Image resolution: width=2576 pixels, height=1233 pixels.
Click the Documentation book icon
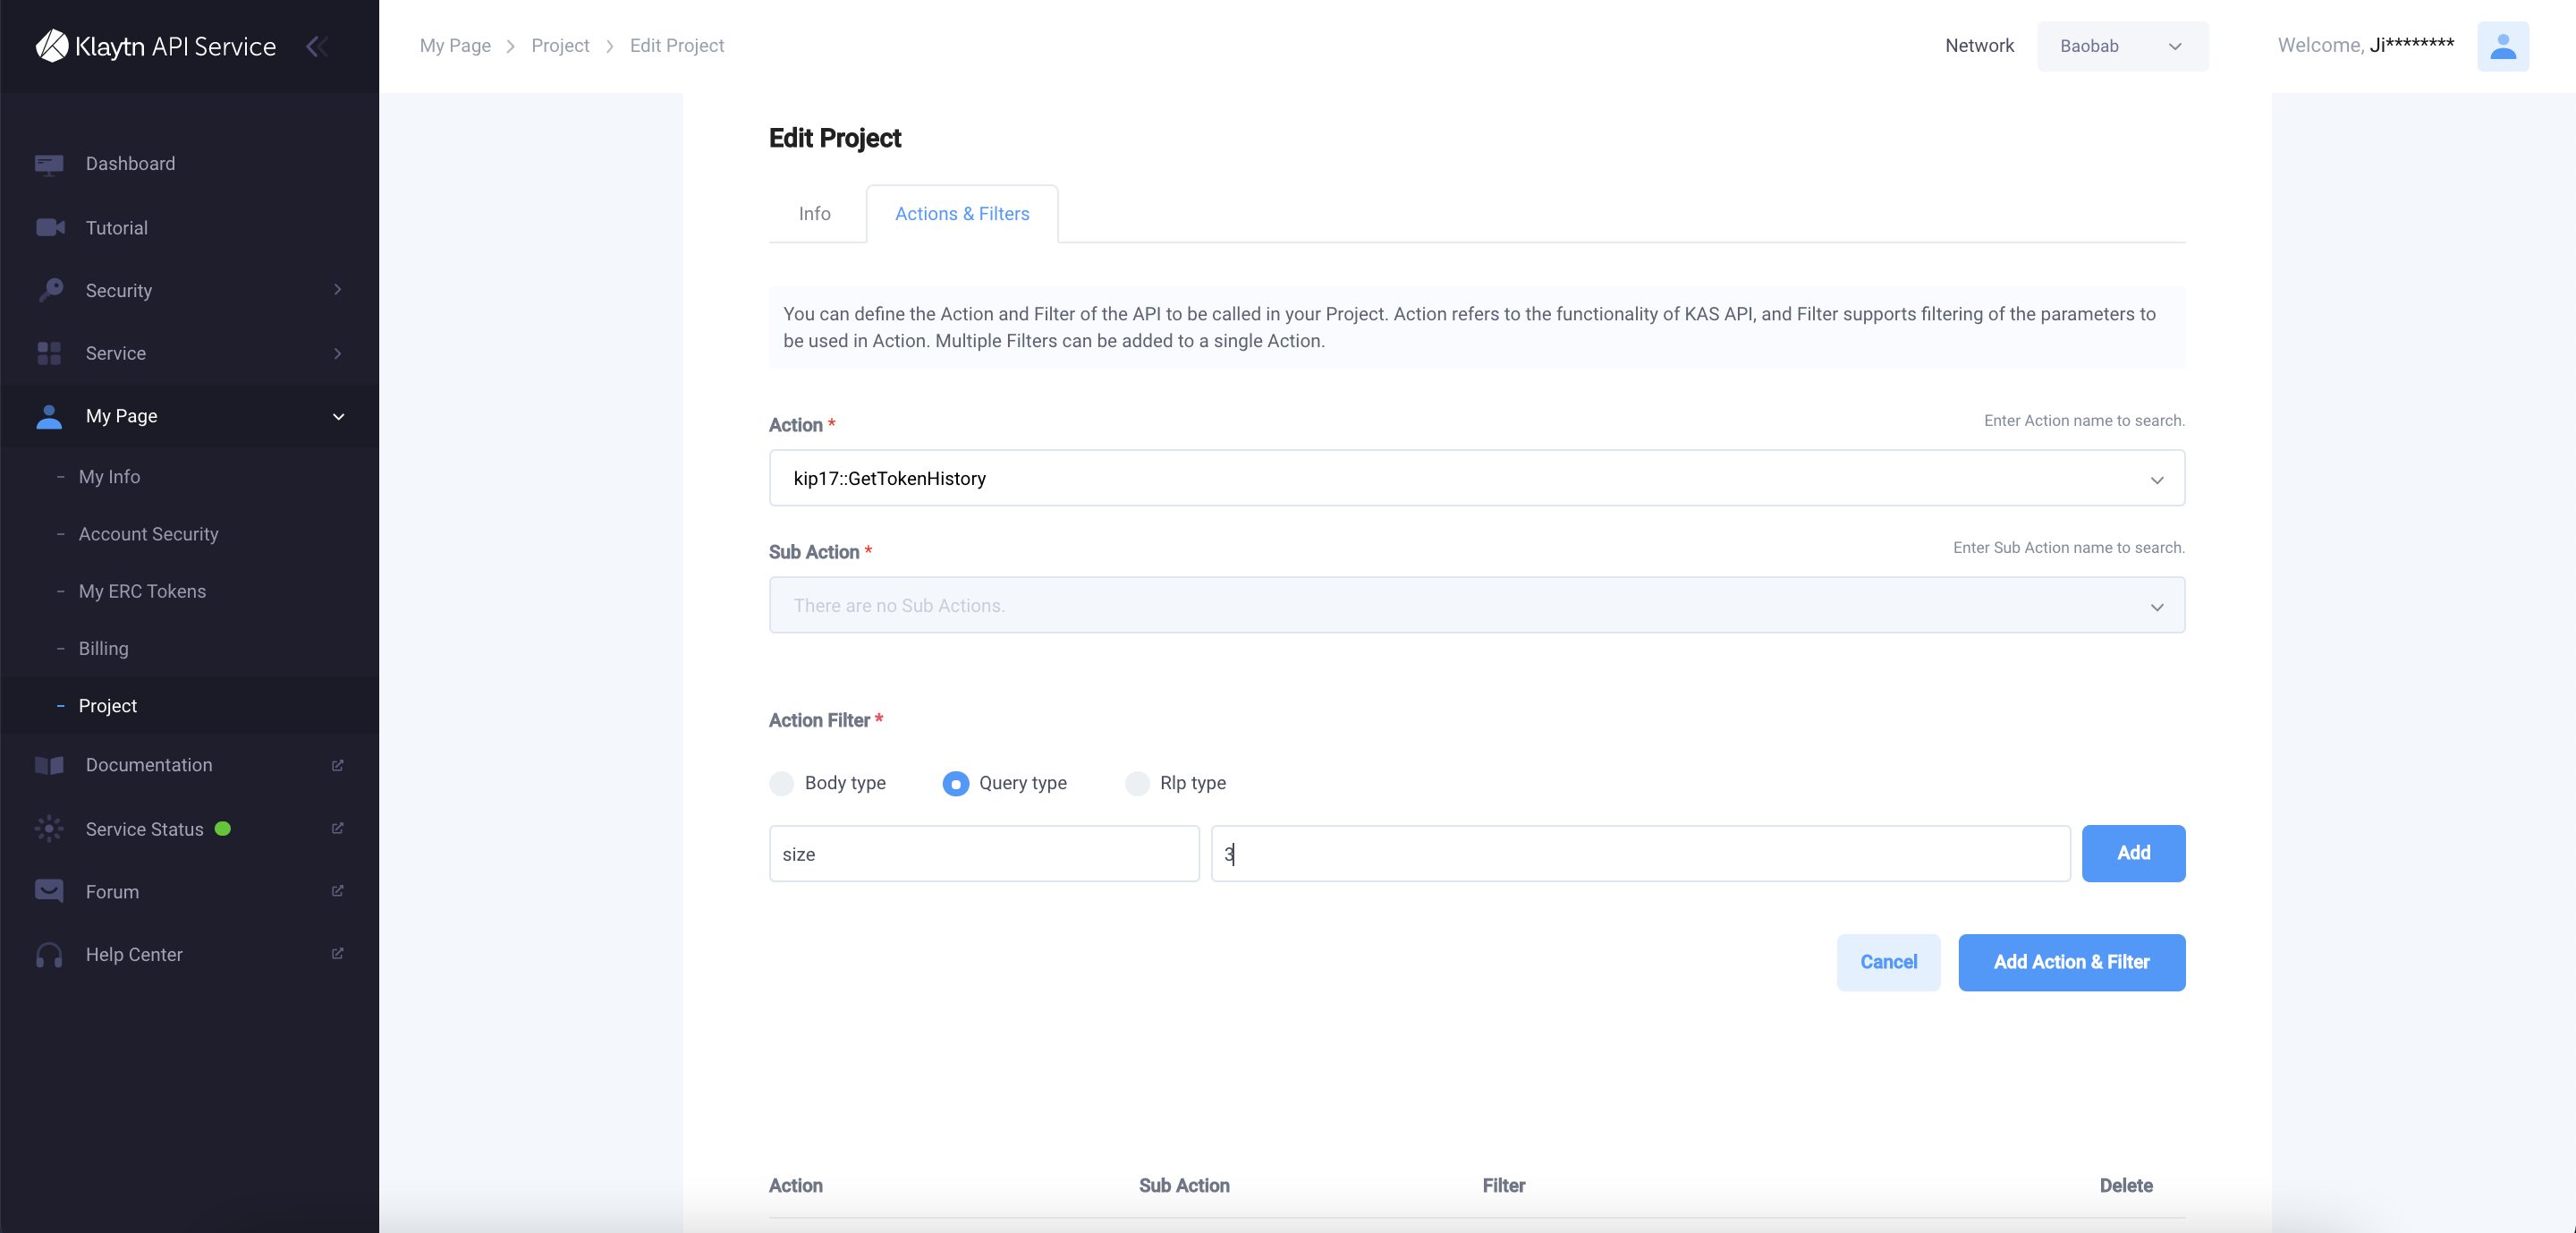pos(49,765)
